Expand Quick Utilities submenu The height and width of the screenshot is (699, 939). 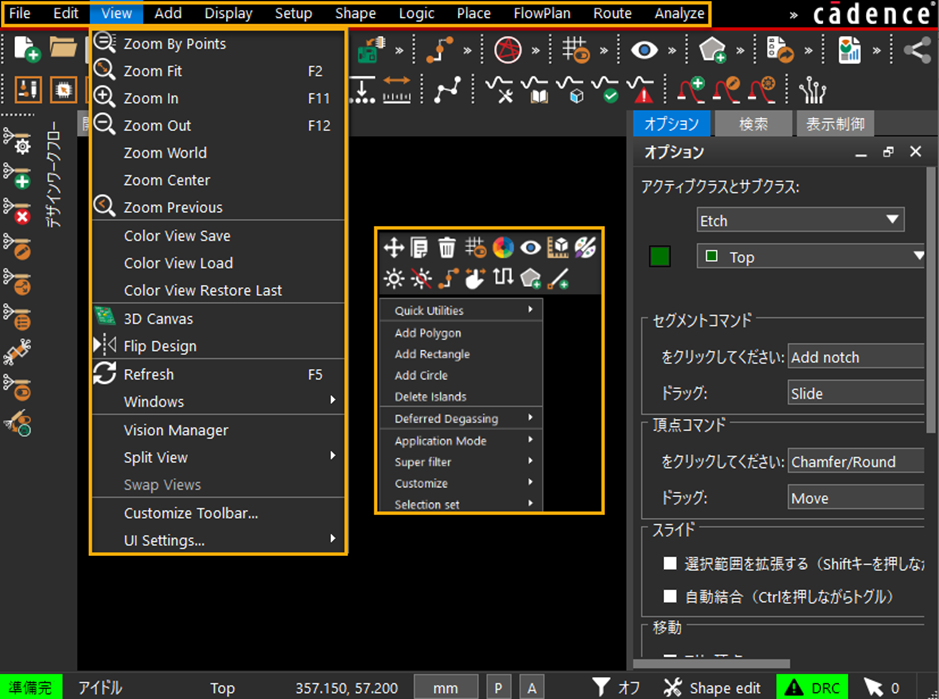tap(461, 310)
